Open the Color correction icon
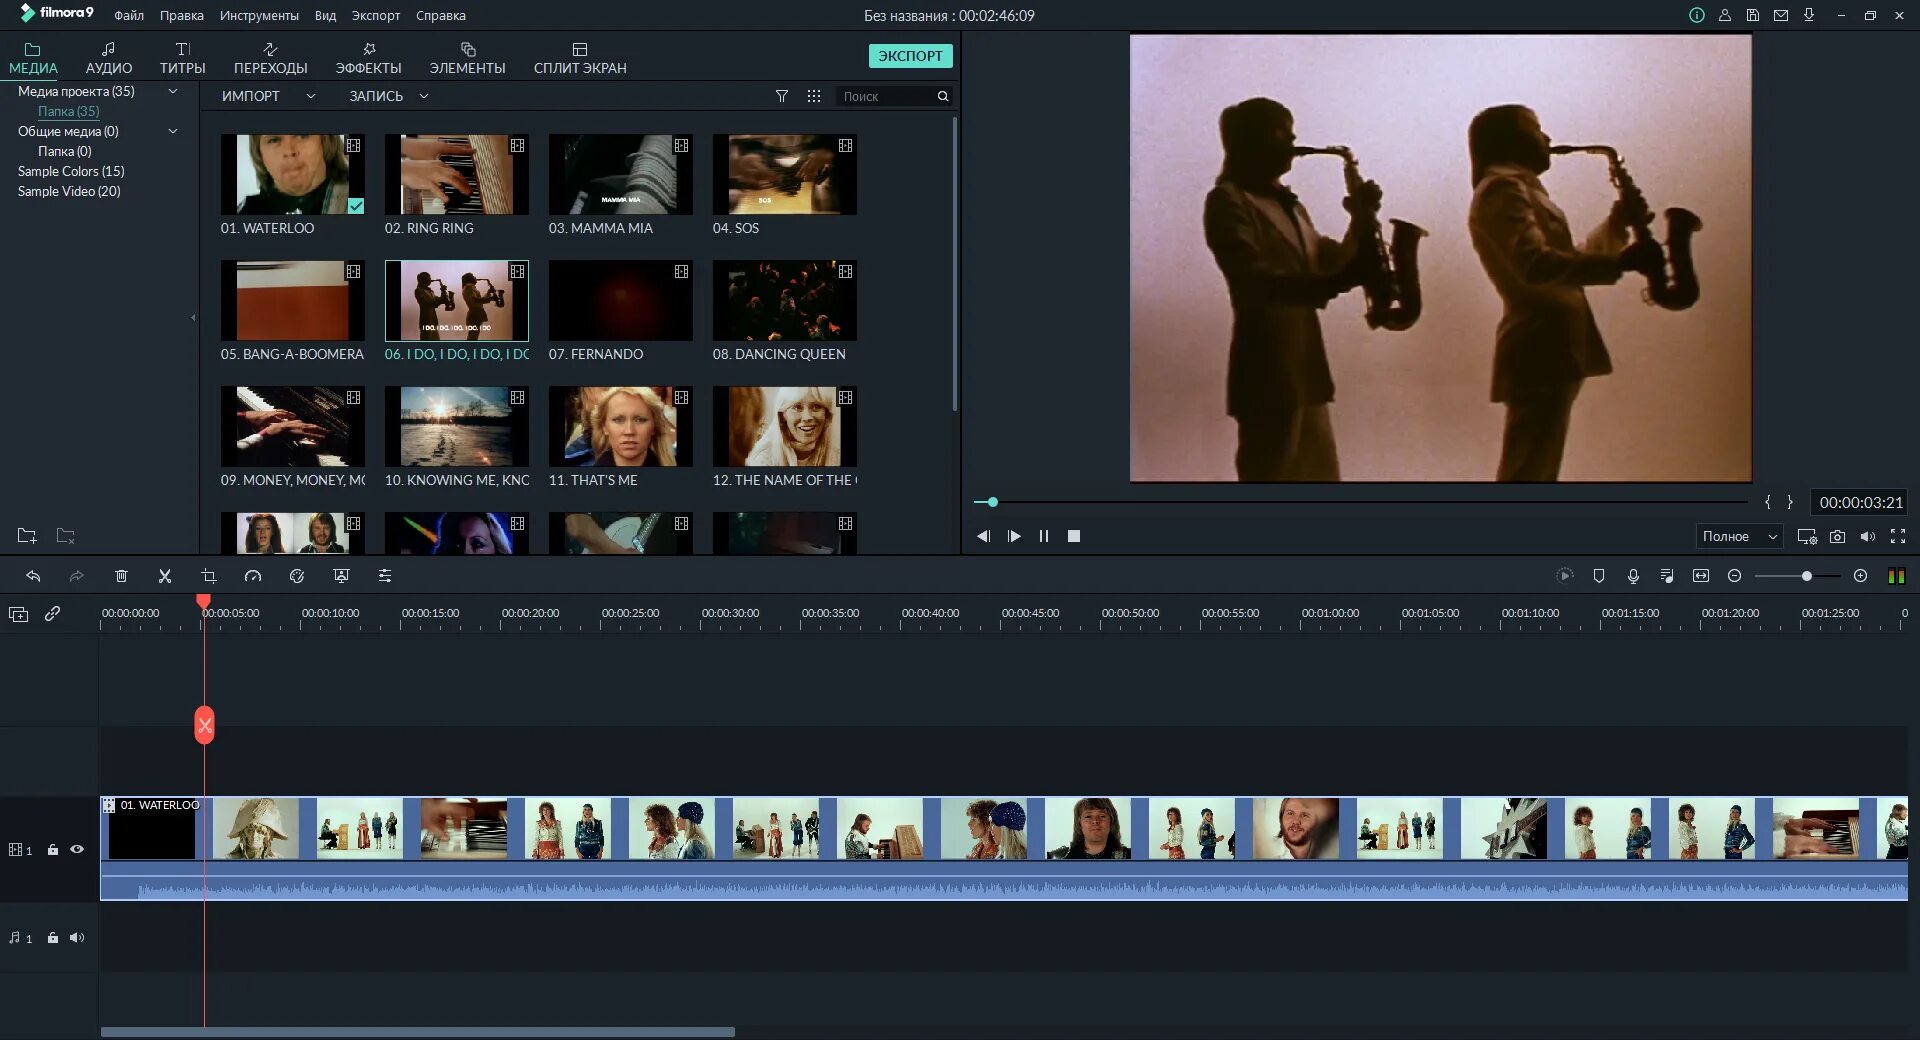This screenshot has width=1920, height=1040. [x=297, y=576]
